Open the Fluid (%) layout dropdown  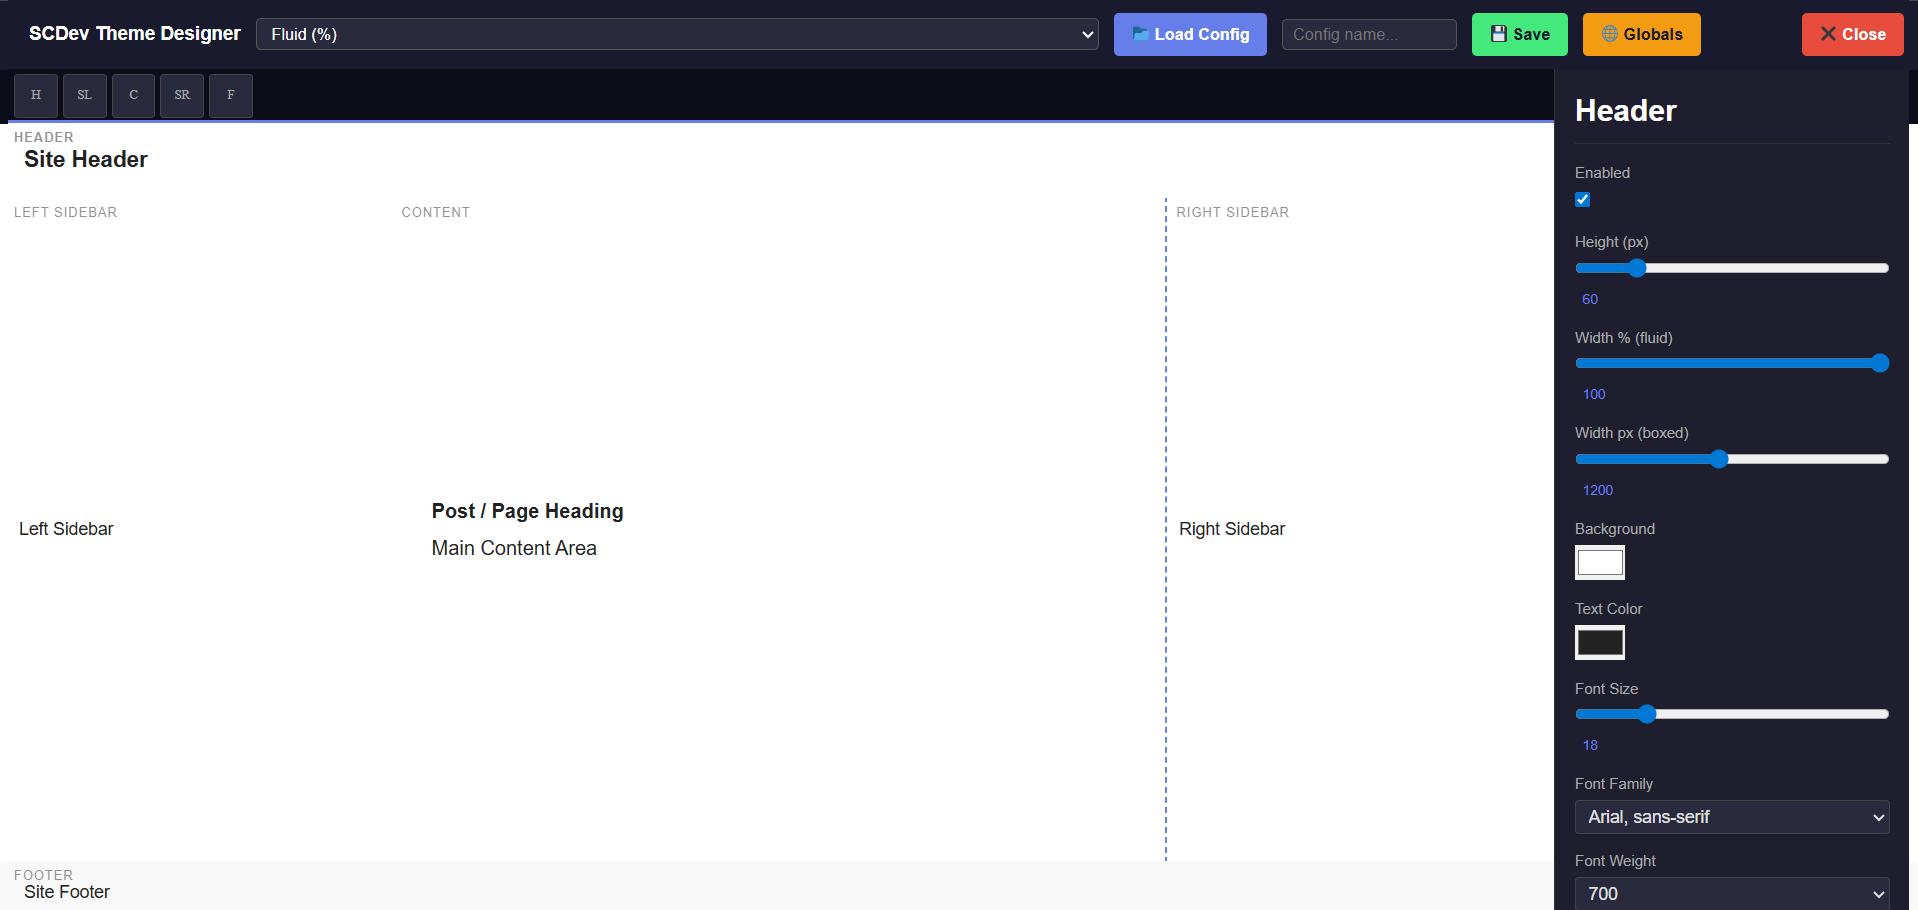pyautogui.click(x=677, y=34)
